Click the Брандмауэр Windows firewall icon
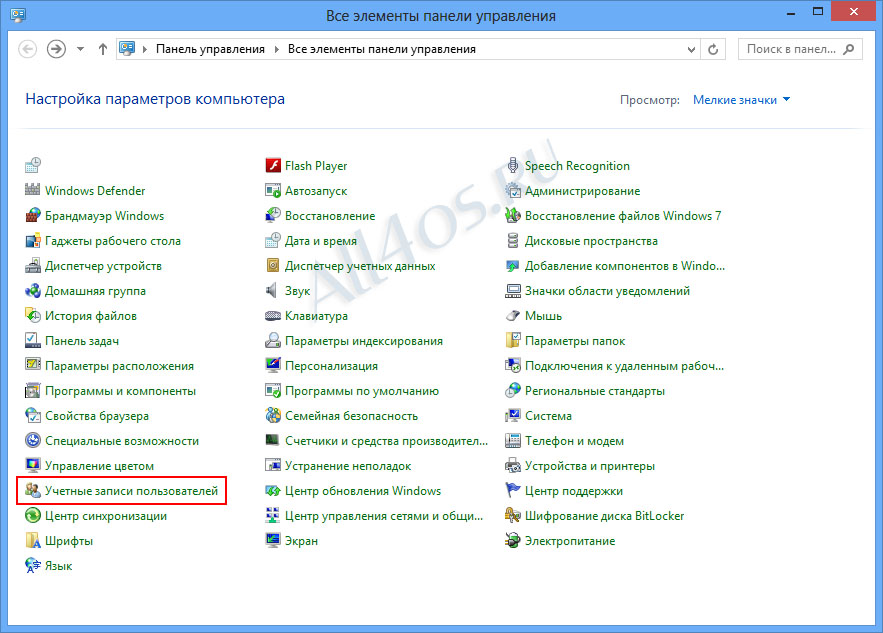The width and height of the screenshot is (883, 633). pyautogui.click(x=33, y=216)
